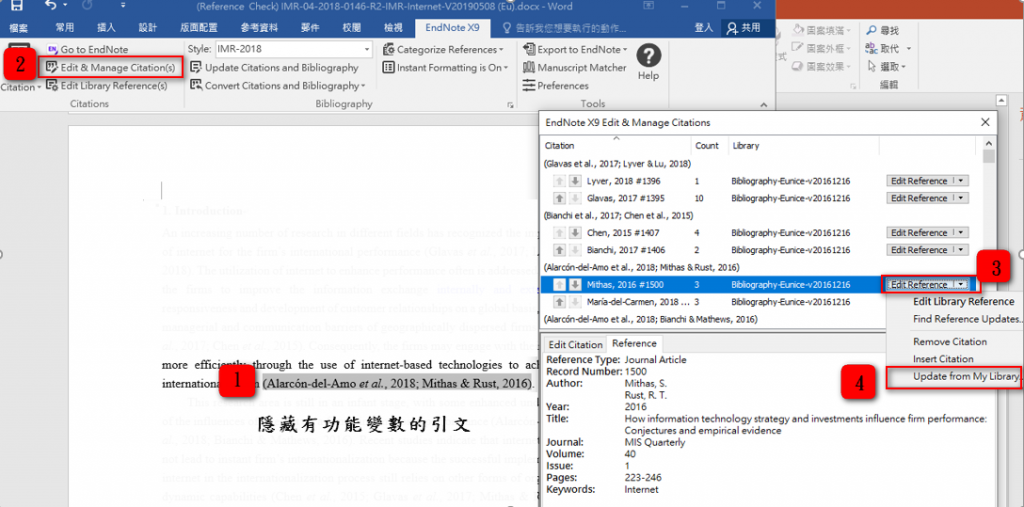The image size is (1024, 507).
Task: Move Chen, 2015 #1407 down with arrow
Action: tap(575, 233)
